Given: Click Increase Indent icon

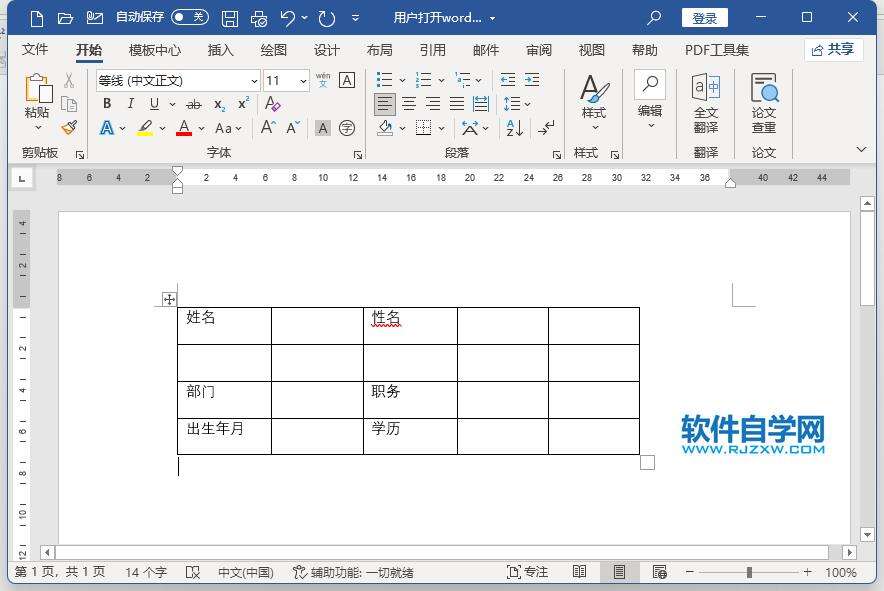Looking at the screenshot, I should click(532, 80).
